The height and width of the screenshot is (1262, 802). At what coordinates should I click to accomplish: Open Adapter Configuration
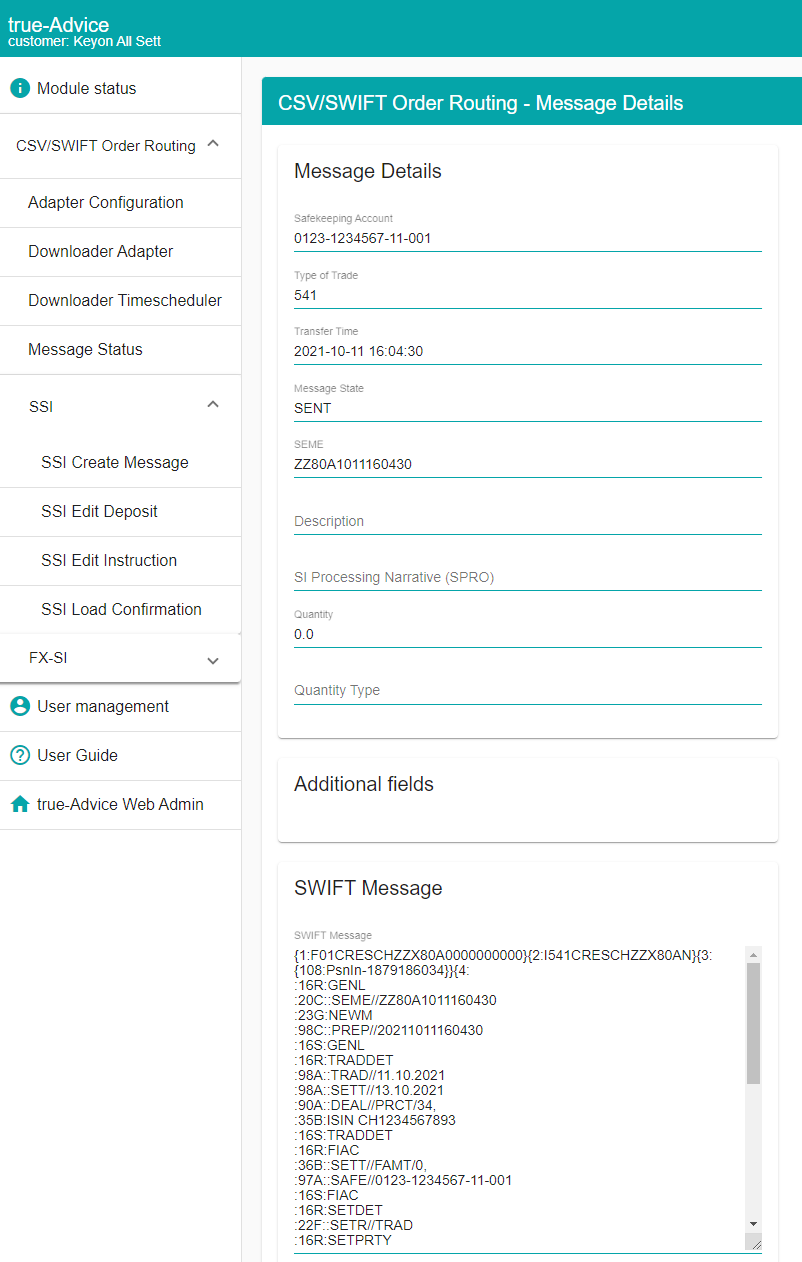click(x=106, y=202)
